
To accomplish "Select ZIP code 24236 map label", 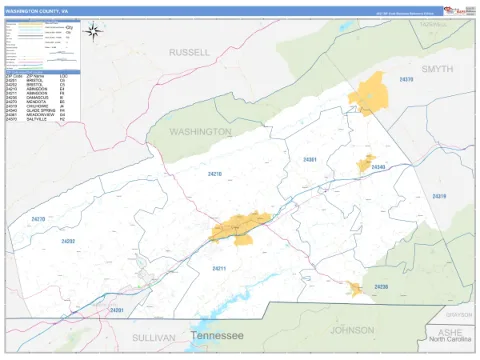I will point(381,287).
